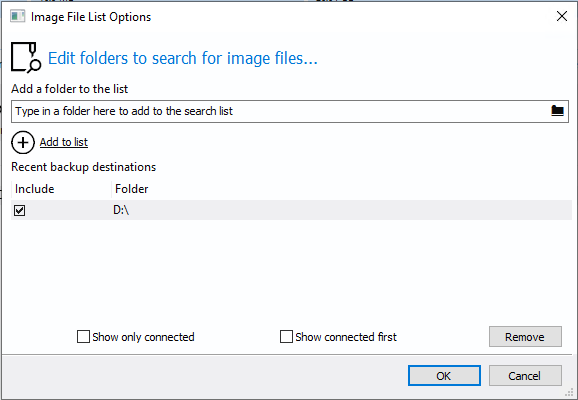The image size is (578, 400).
Task: Enable Show connected first checkbox
Action: point(286,337)
